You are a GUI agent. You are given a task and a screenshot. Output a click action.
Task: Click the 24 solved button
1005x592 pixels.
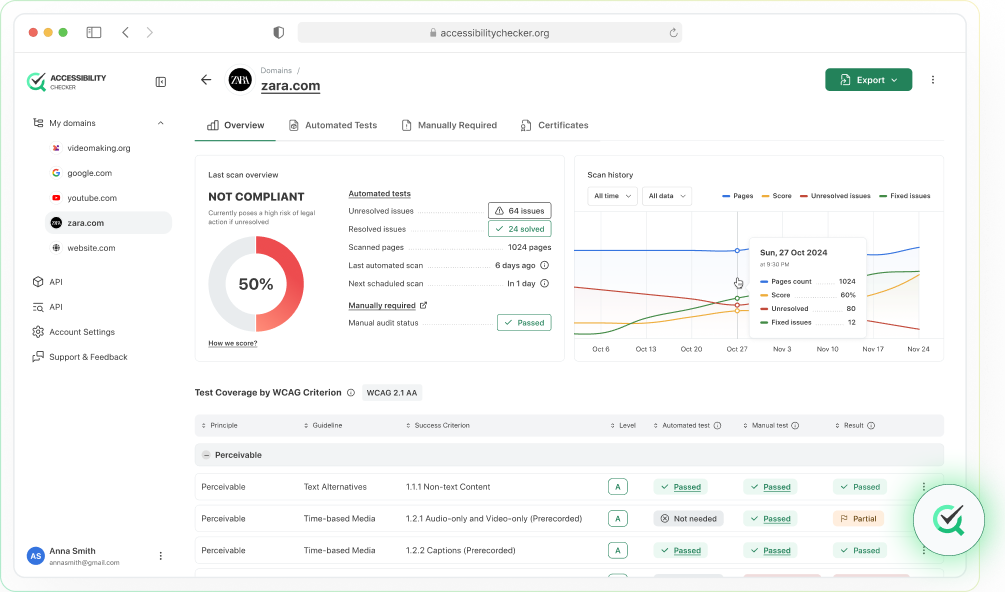pos(520,229)
